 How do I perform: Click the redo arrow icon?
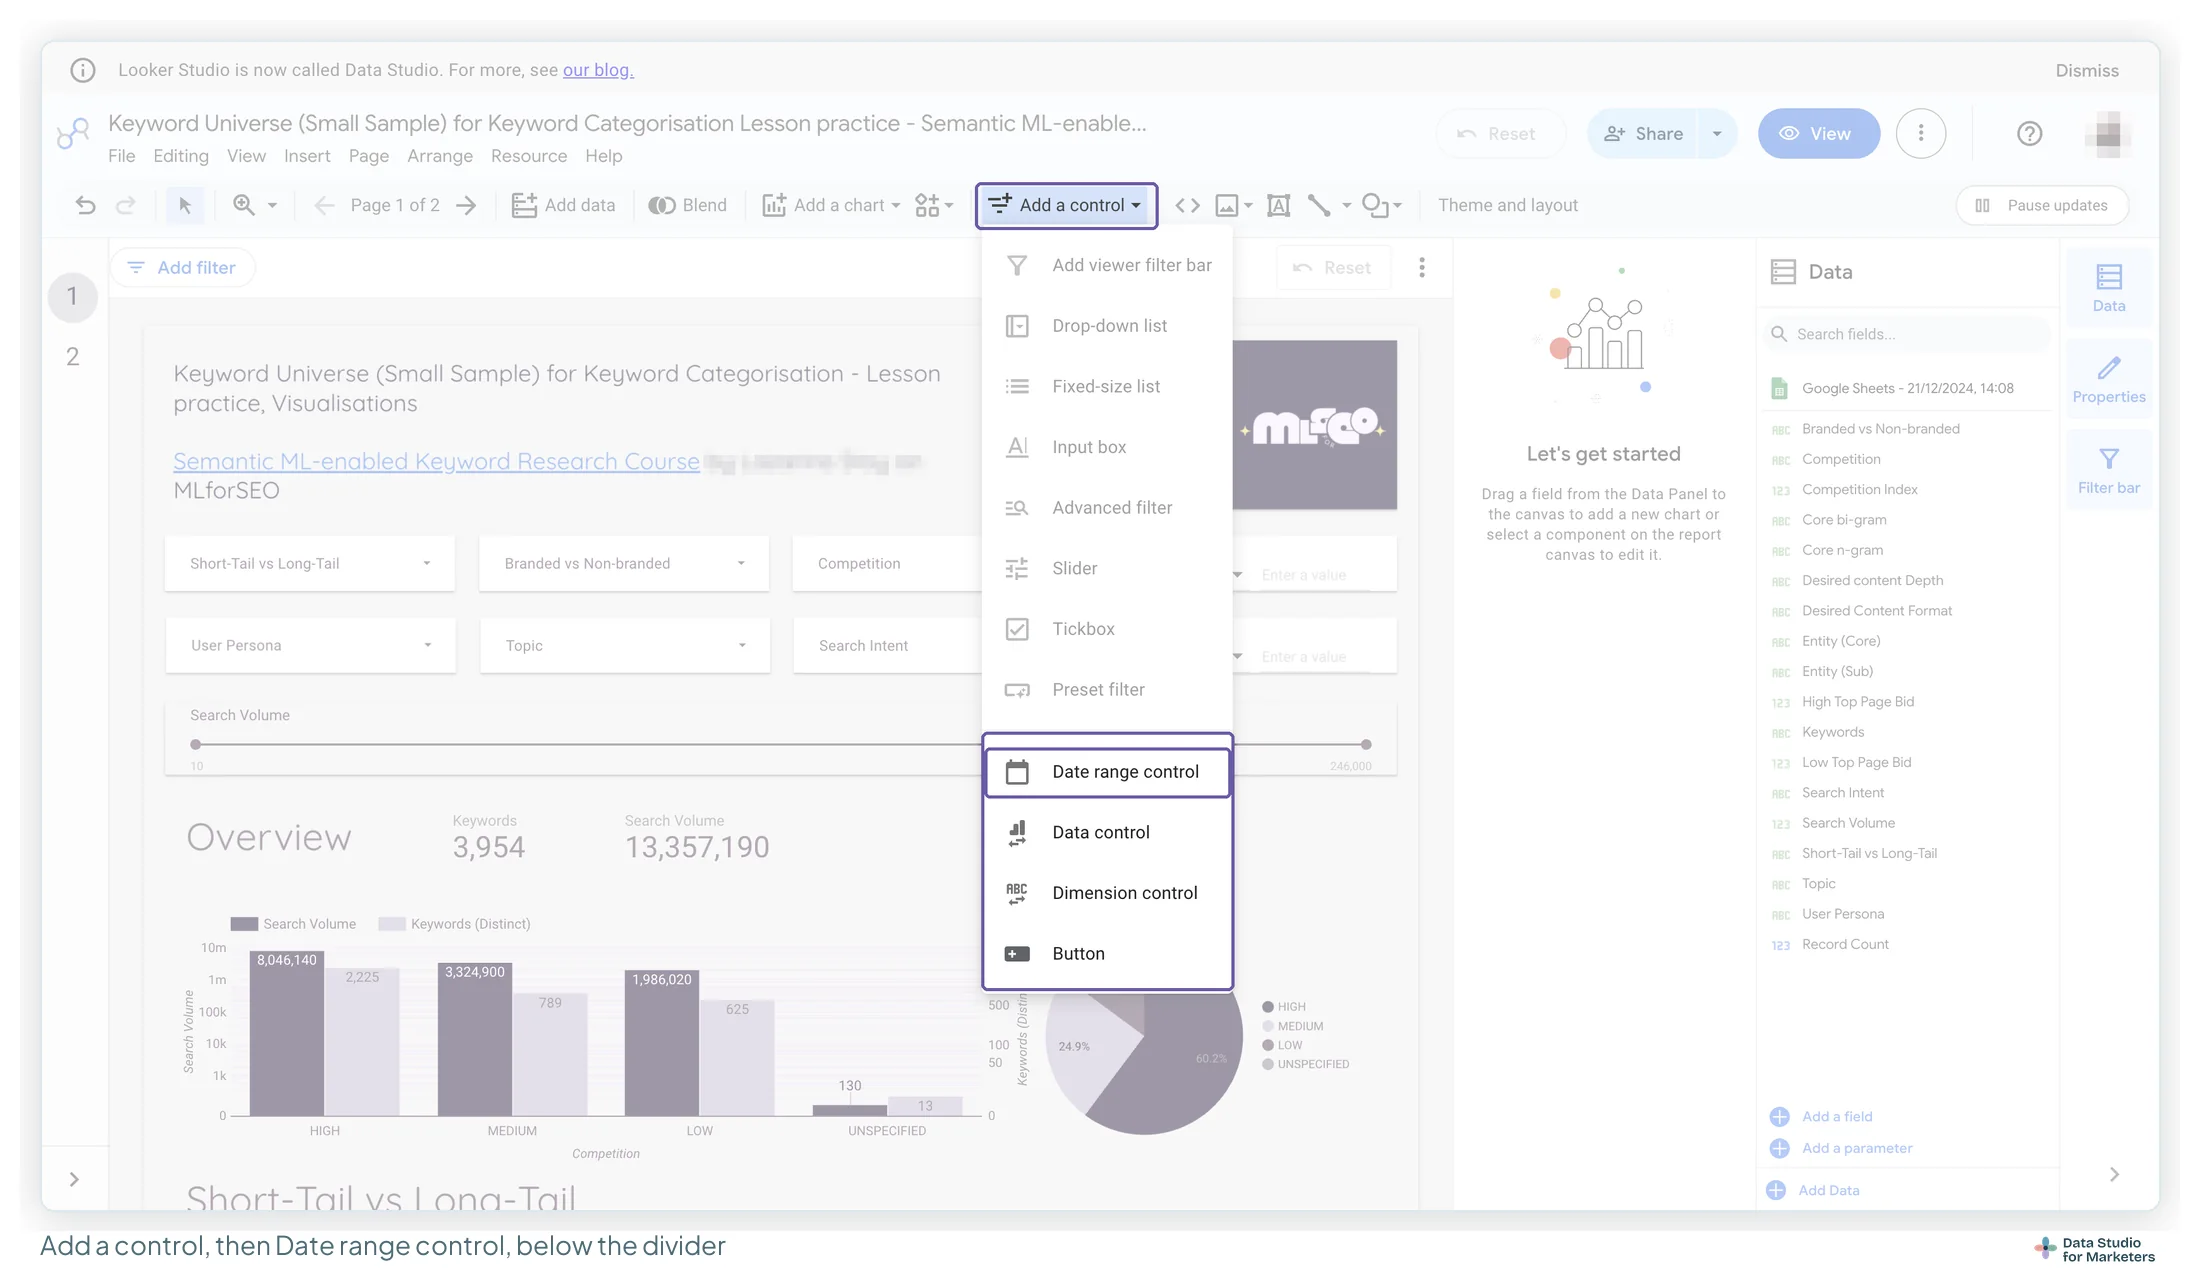pos(125,205)
